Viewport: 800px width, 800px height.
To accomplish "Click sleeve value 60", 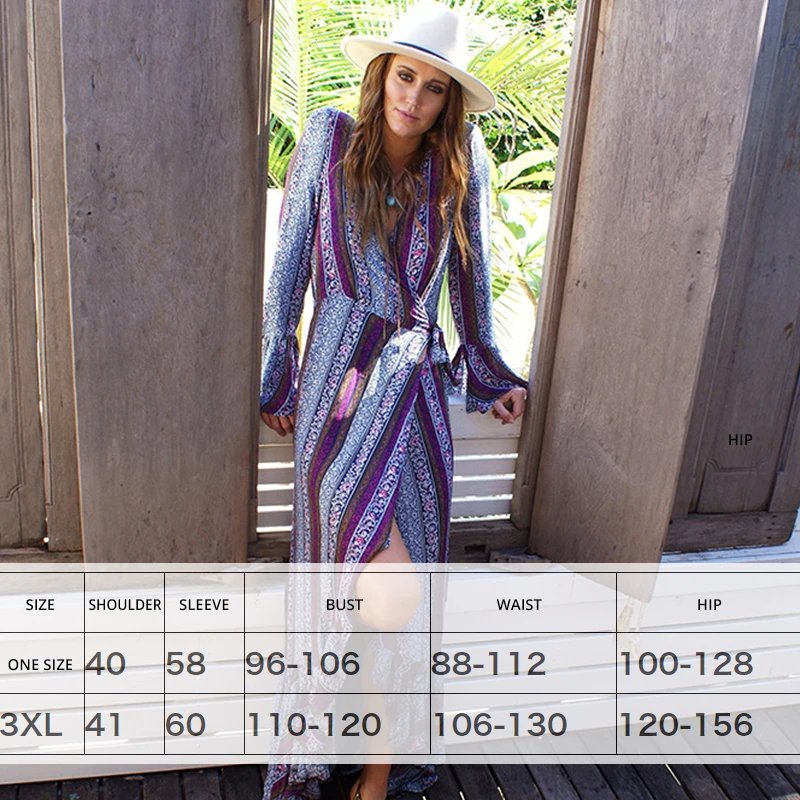I will 186,724.
